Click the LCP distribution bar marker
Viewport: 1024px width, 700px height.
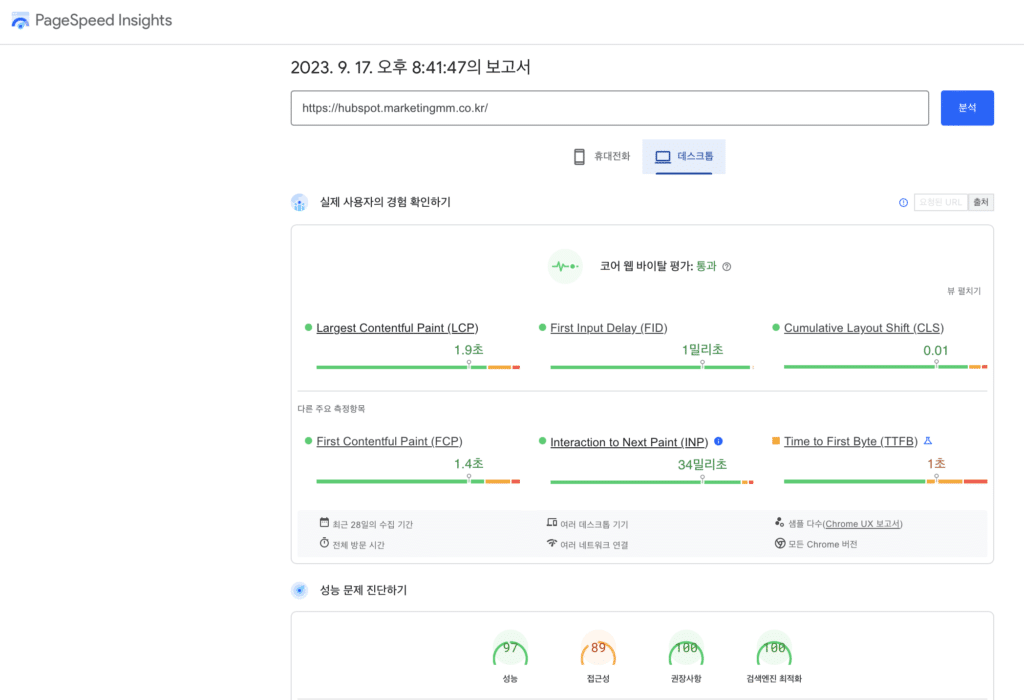point(469,364)
